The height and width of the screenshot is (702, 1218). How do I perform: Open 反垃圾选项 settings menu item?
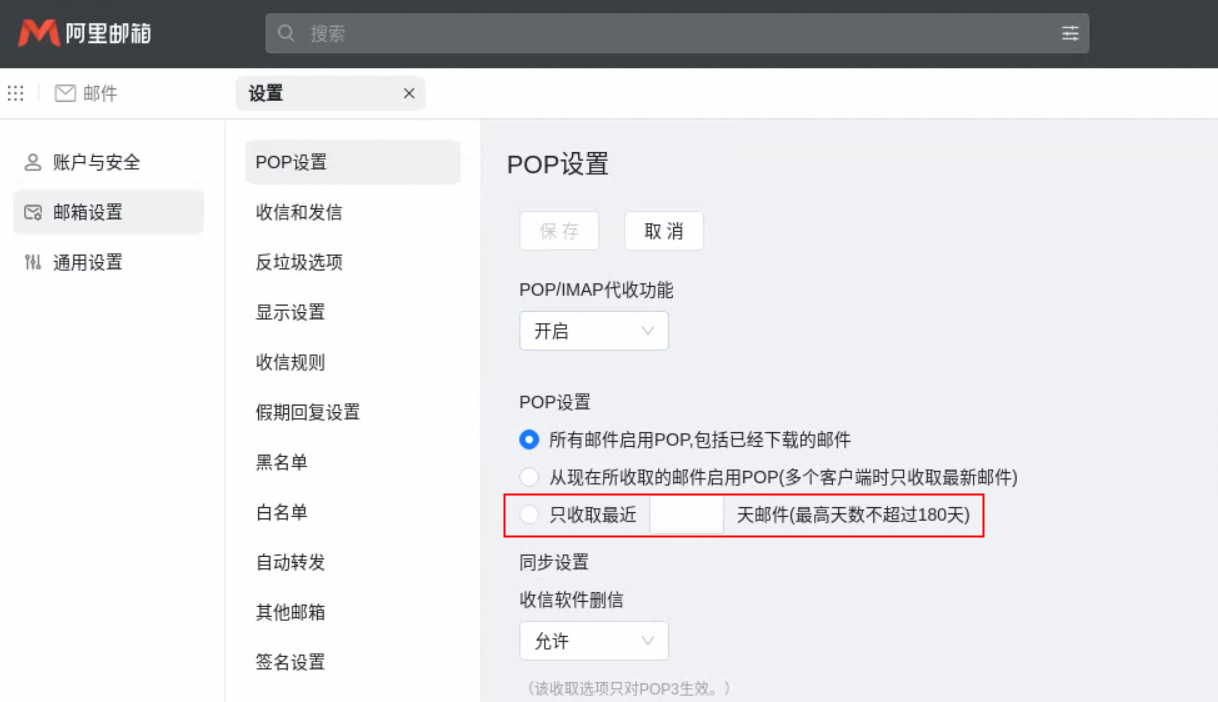299,262
